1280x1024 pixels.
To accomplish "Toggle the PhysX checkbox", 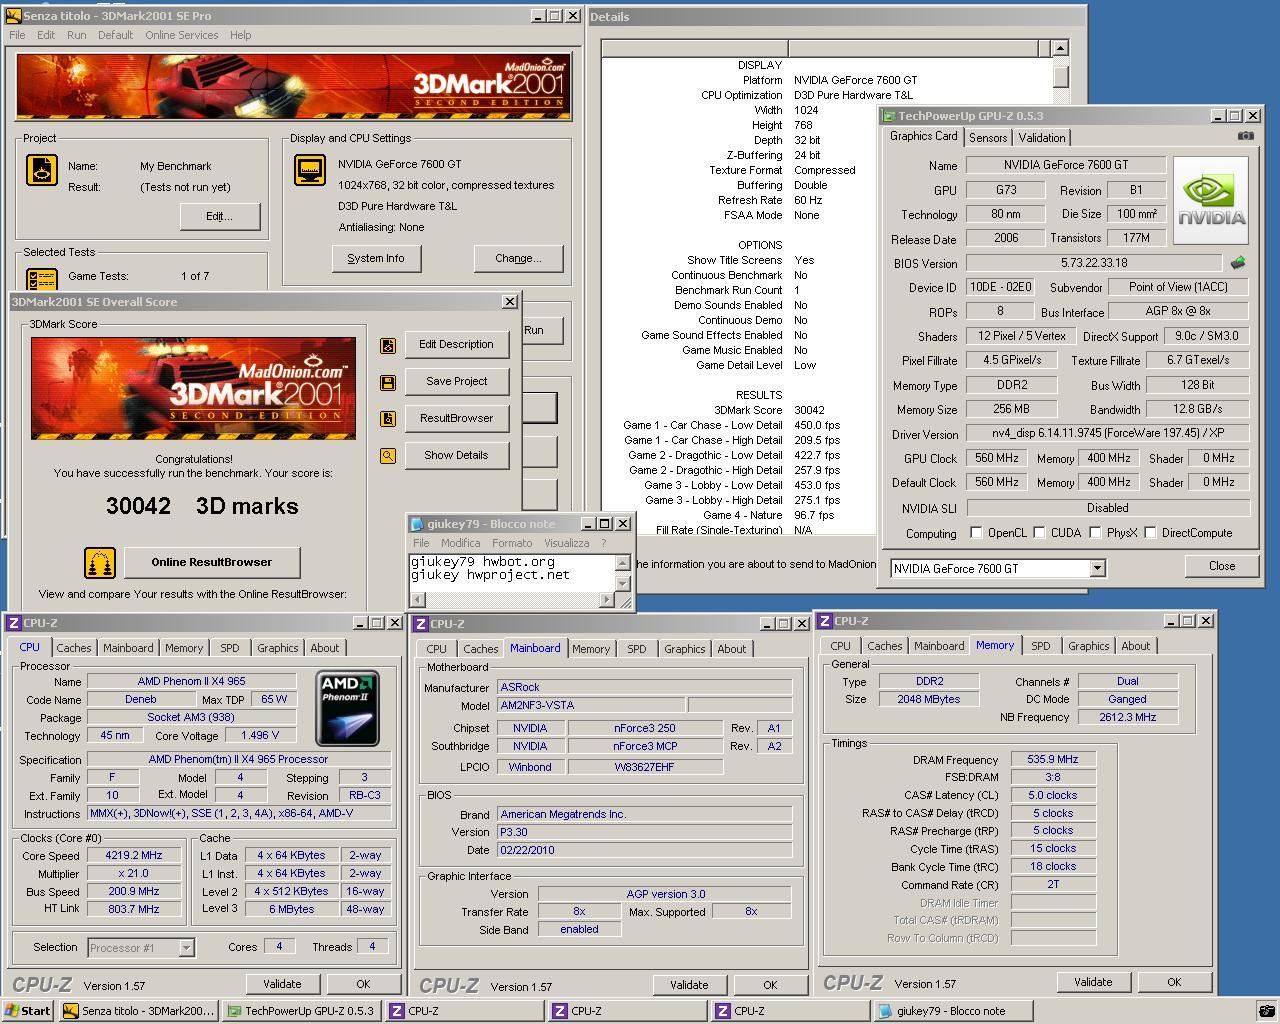I will tap(1095, 533).
